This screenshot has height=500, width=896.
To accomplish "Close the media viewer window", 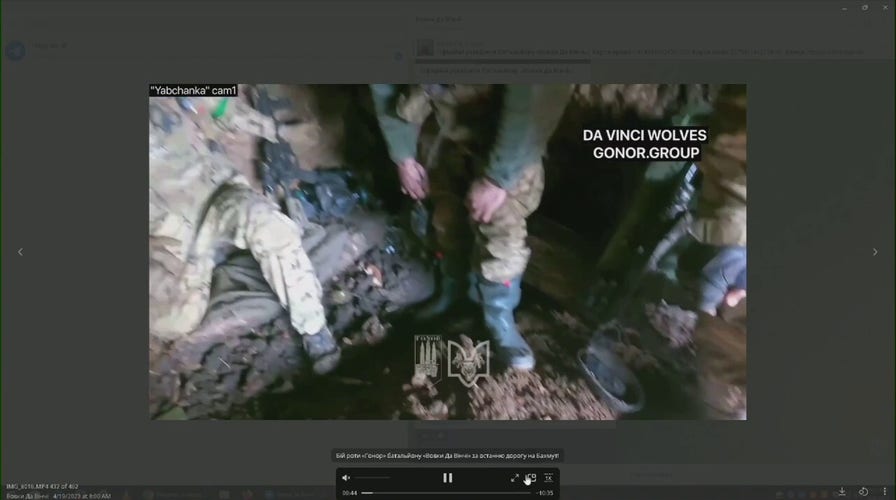I will point(885,8).
